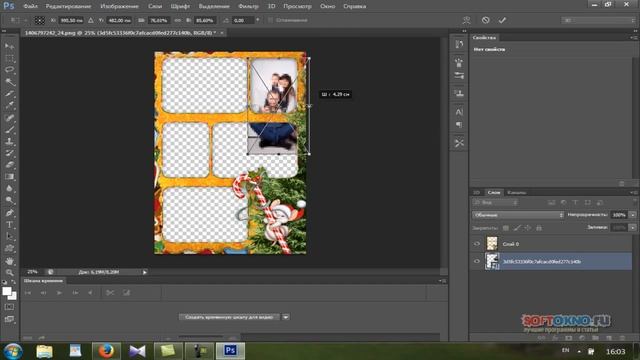Open the Файл menu
This screenshot has height=360, width=640.
tap(31, 6)
